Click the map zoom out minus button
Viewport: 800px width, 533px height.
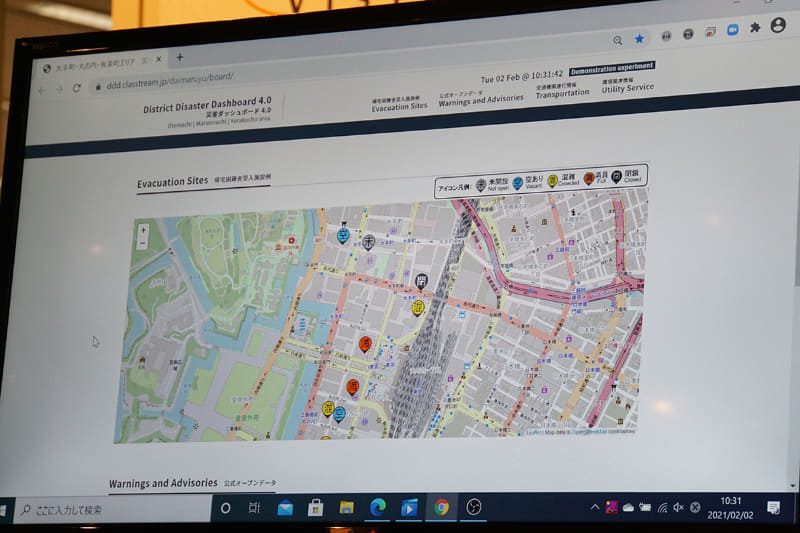coord(143,244)
